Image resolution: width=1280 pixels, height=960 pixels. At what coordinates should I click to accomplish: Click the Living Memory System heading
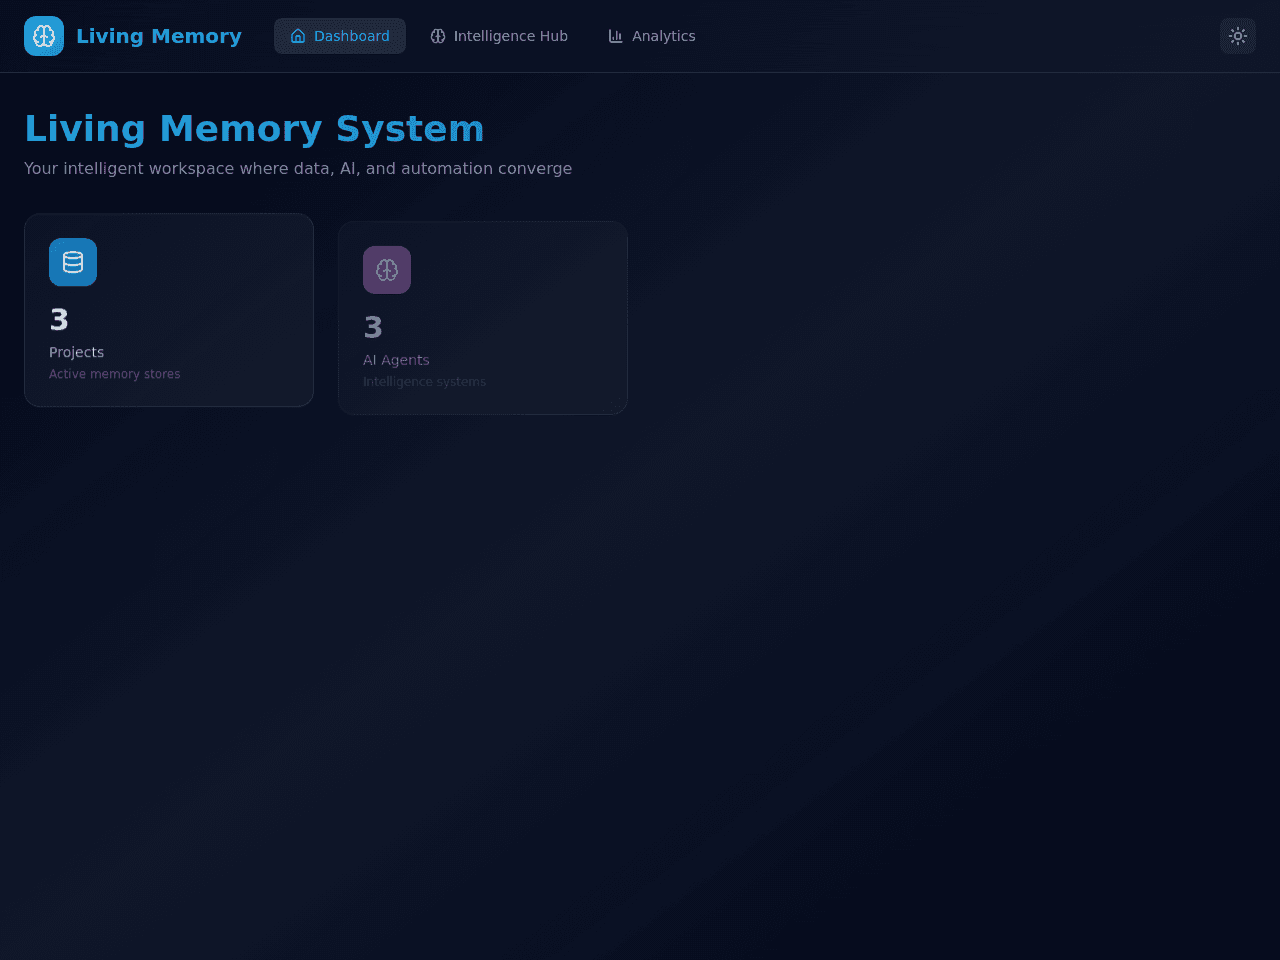click(254, 129)
